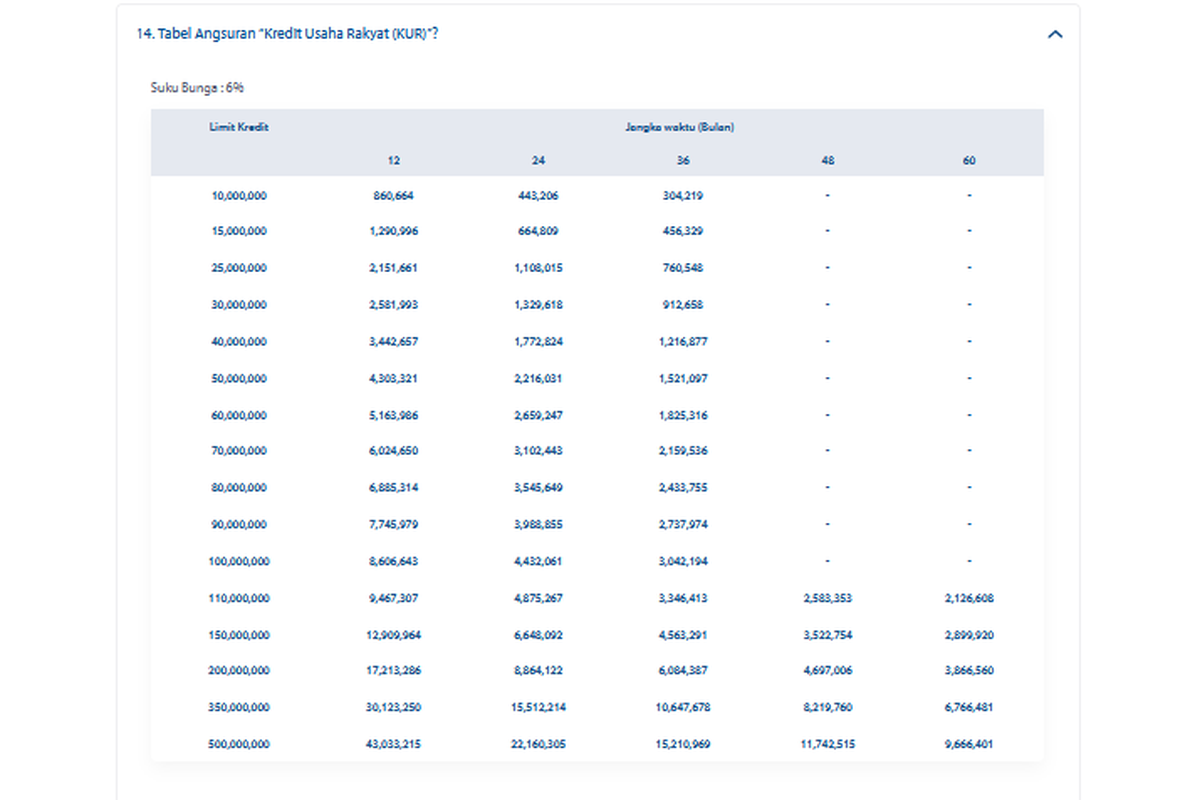
Task: Click the 10,000,000 credit limit row
Action: click(x=239, y=196)
